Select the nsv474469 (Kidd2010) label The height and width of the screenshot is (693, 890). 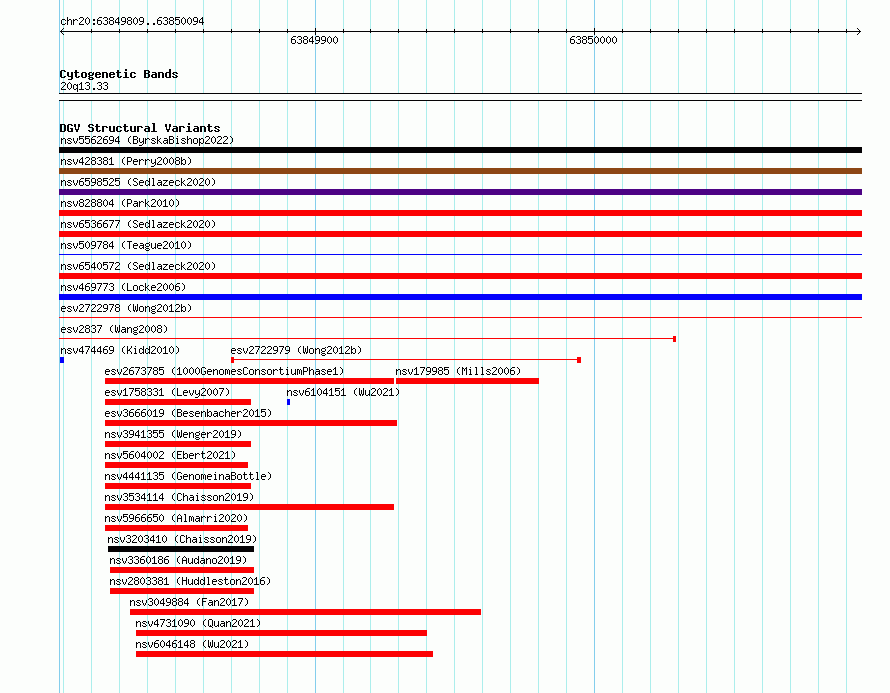(120, 350)
